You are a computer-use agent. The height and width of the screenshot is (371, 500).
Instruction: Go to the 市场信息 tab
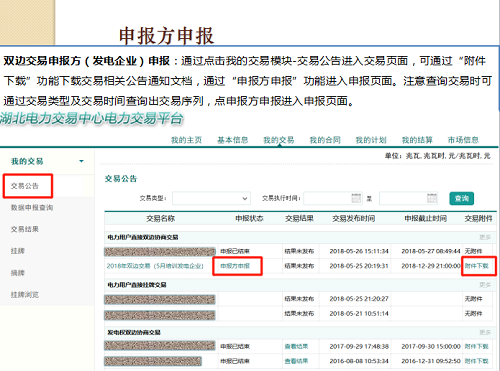click(463, 140)
